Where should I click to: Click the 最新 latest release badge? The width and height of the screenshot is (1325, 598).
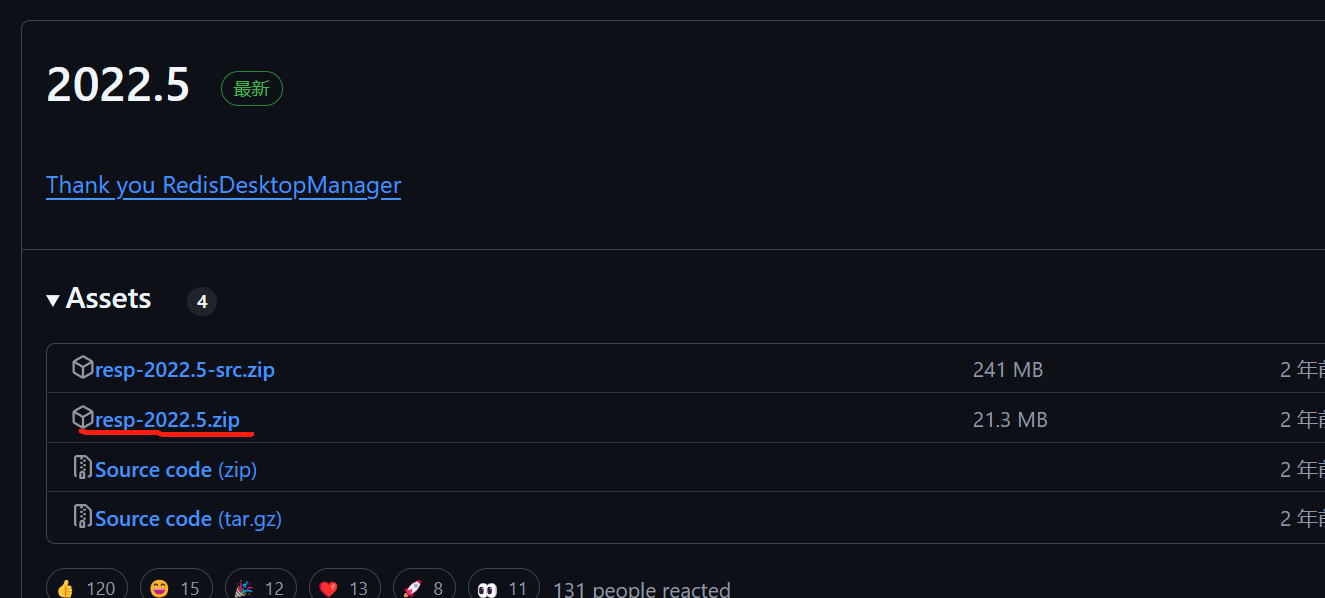(252, 89)
